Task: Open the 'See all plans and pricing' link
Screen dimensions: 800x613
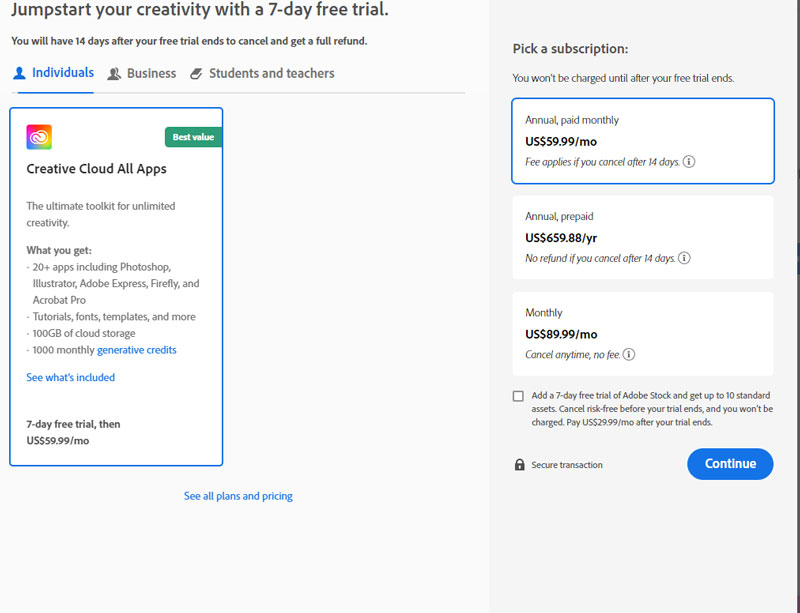Action: (x=238, y=496)
